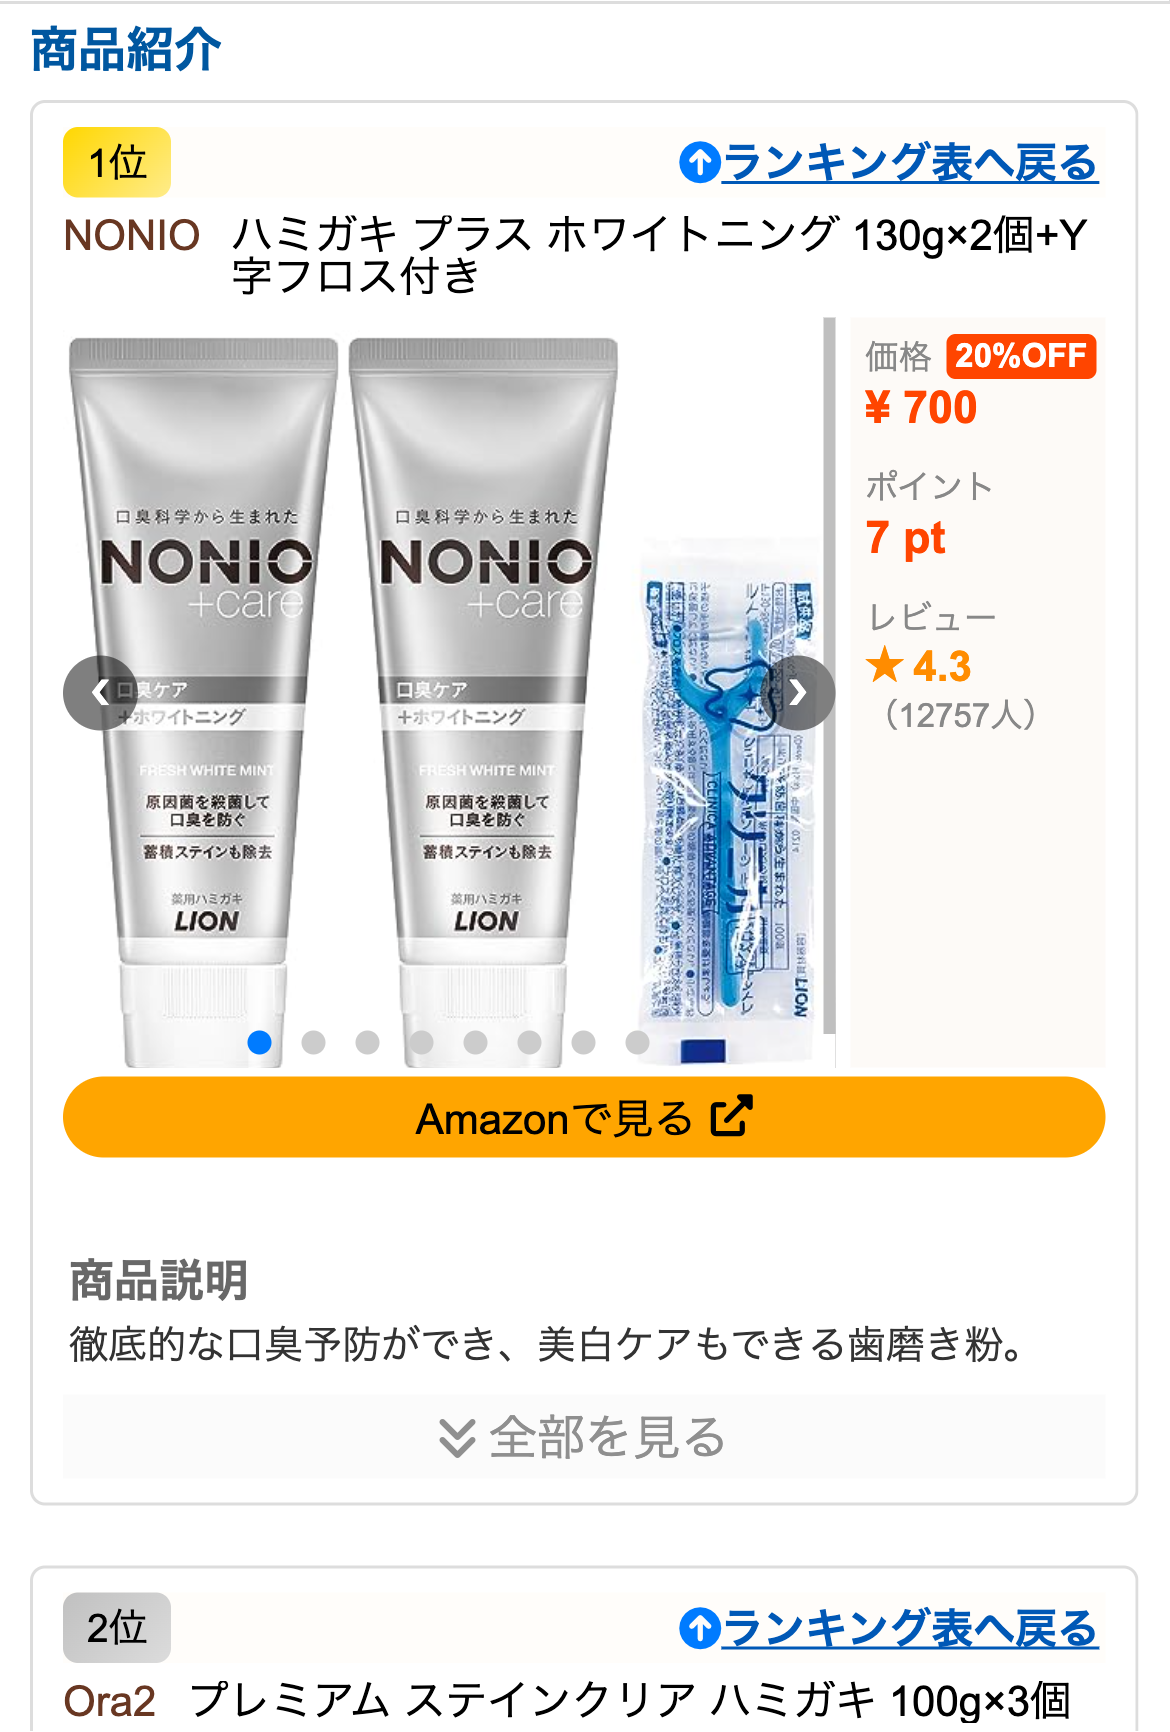This screenshot has width=1170, height=1732.
Task: Follow the ランキング表へ戻る link in the 1位 card
Action: 910,162
